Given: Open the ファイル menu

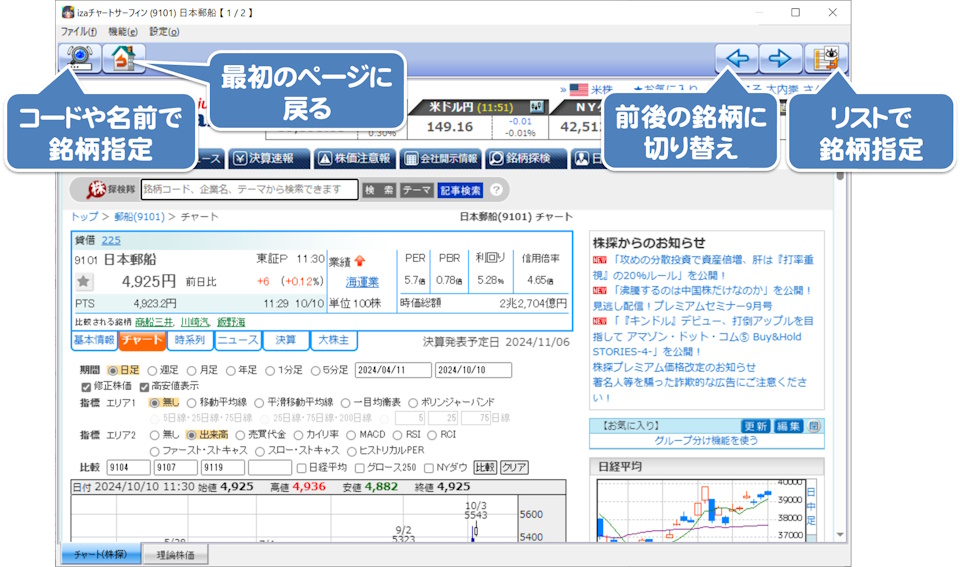Looking at the screenshot, I should (x=78, y=32).
